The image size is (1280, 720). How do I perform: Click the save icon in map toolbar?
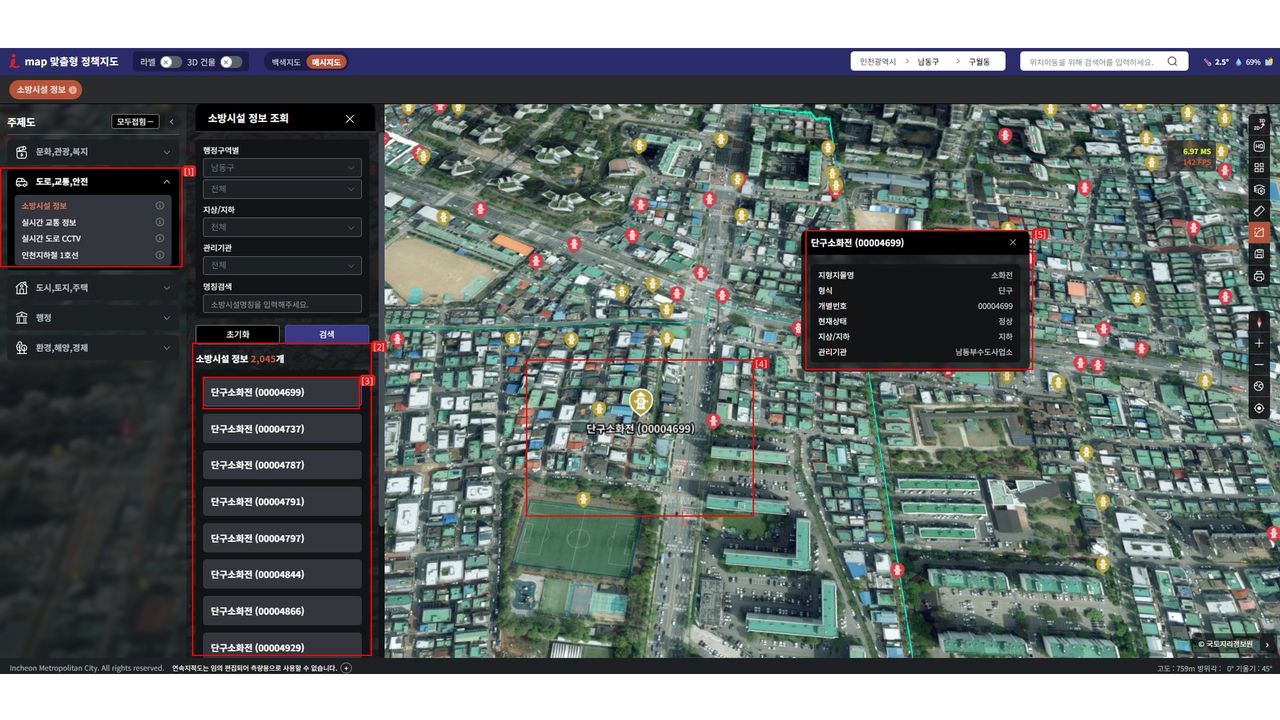pos(1259,254)
